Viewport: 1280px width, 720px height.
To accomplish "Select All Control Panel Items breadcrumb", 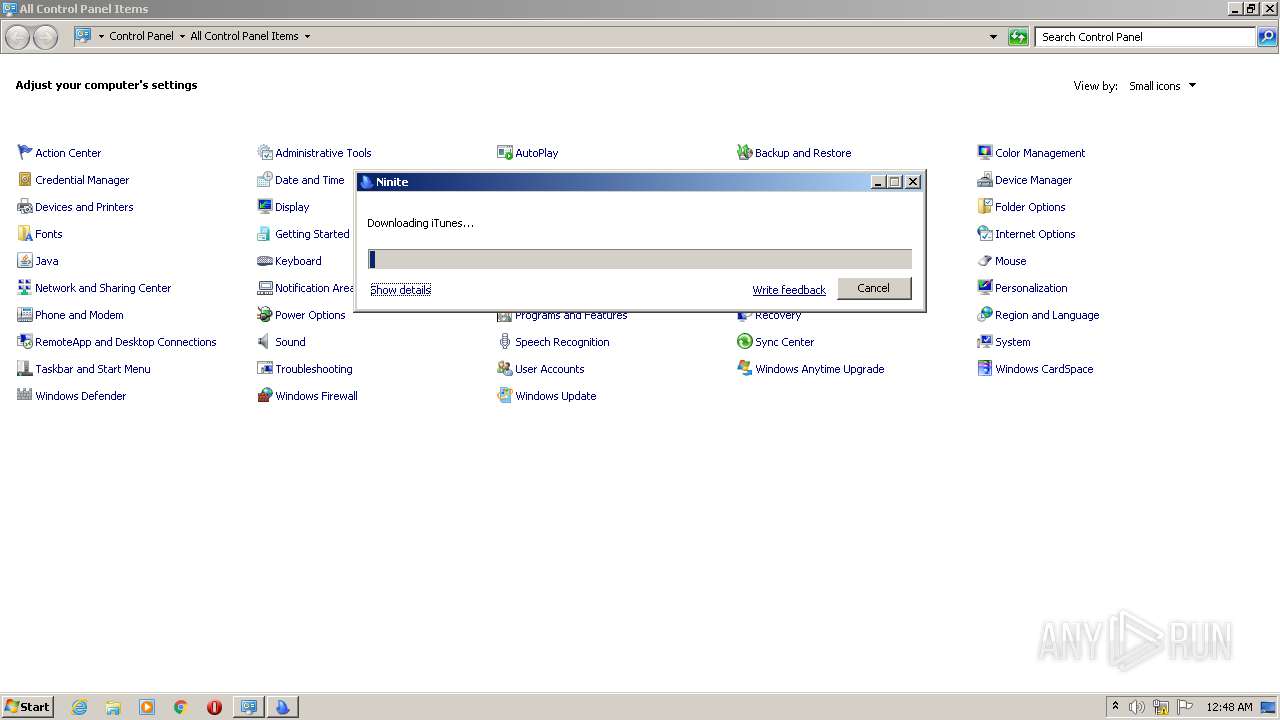I will tap(244, 36).
